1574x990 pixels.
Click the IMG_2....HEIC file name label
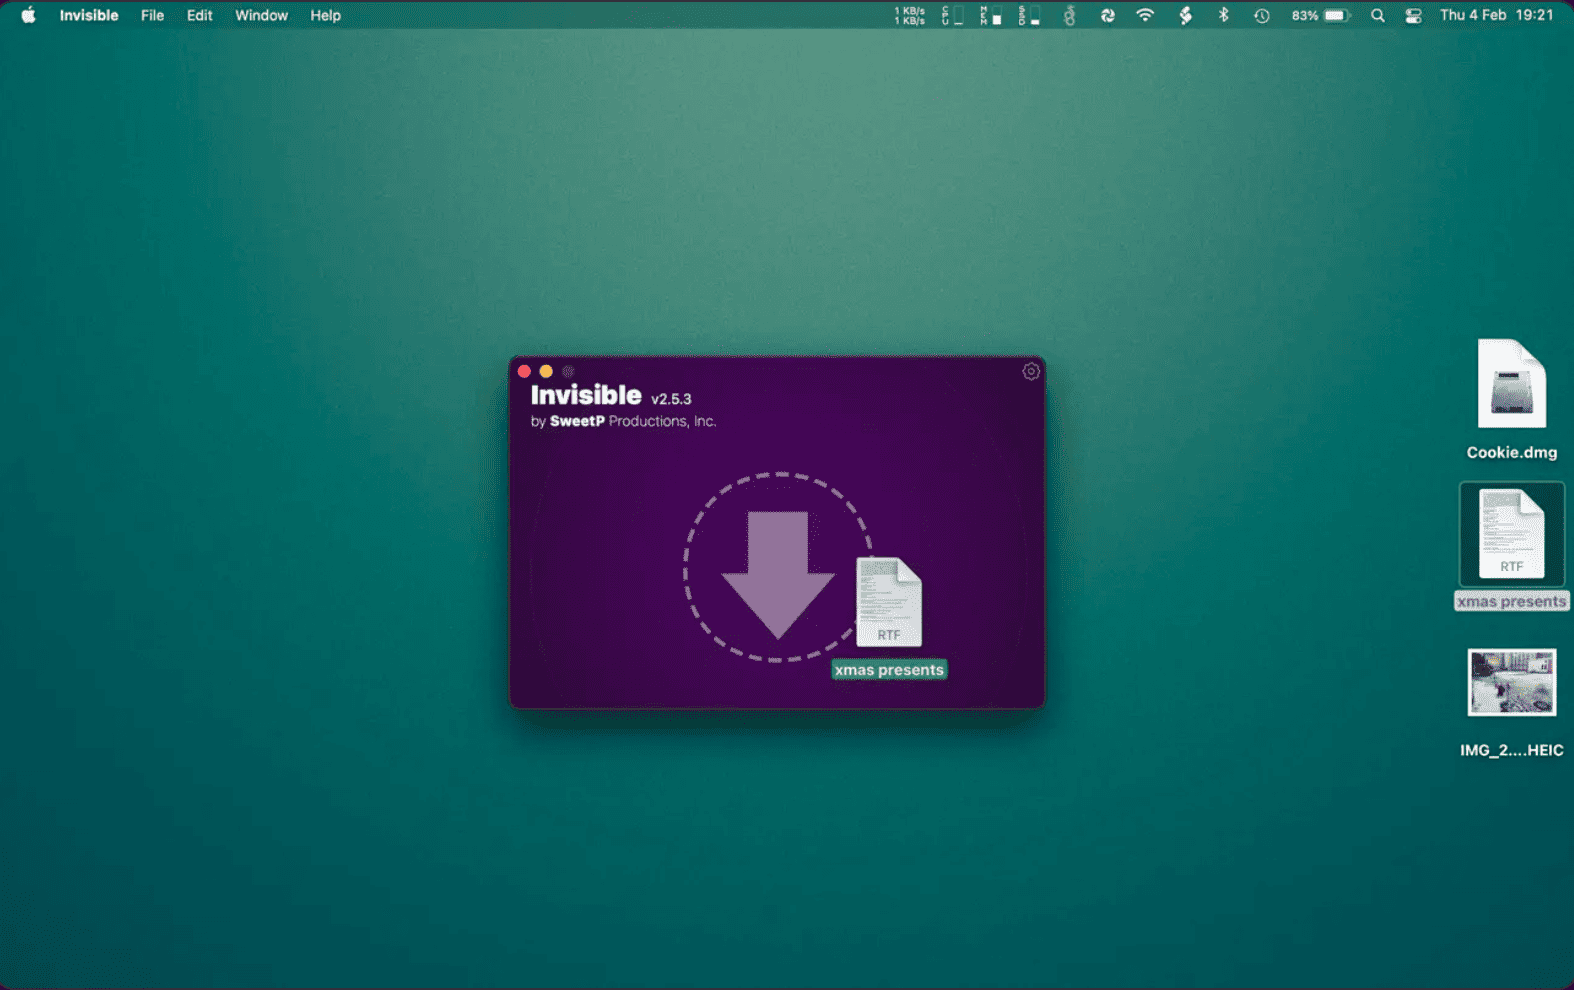[1511, 750]
